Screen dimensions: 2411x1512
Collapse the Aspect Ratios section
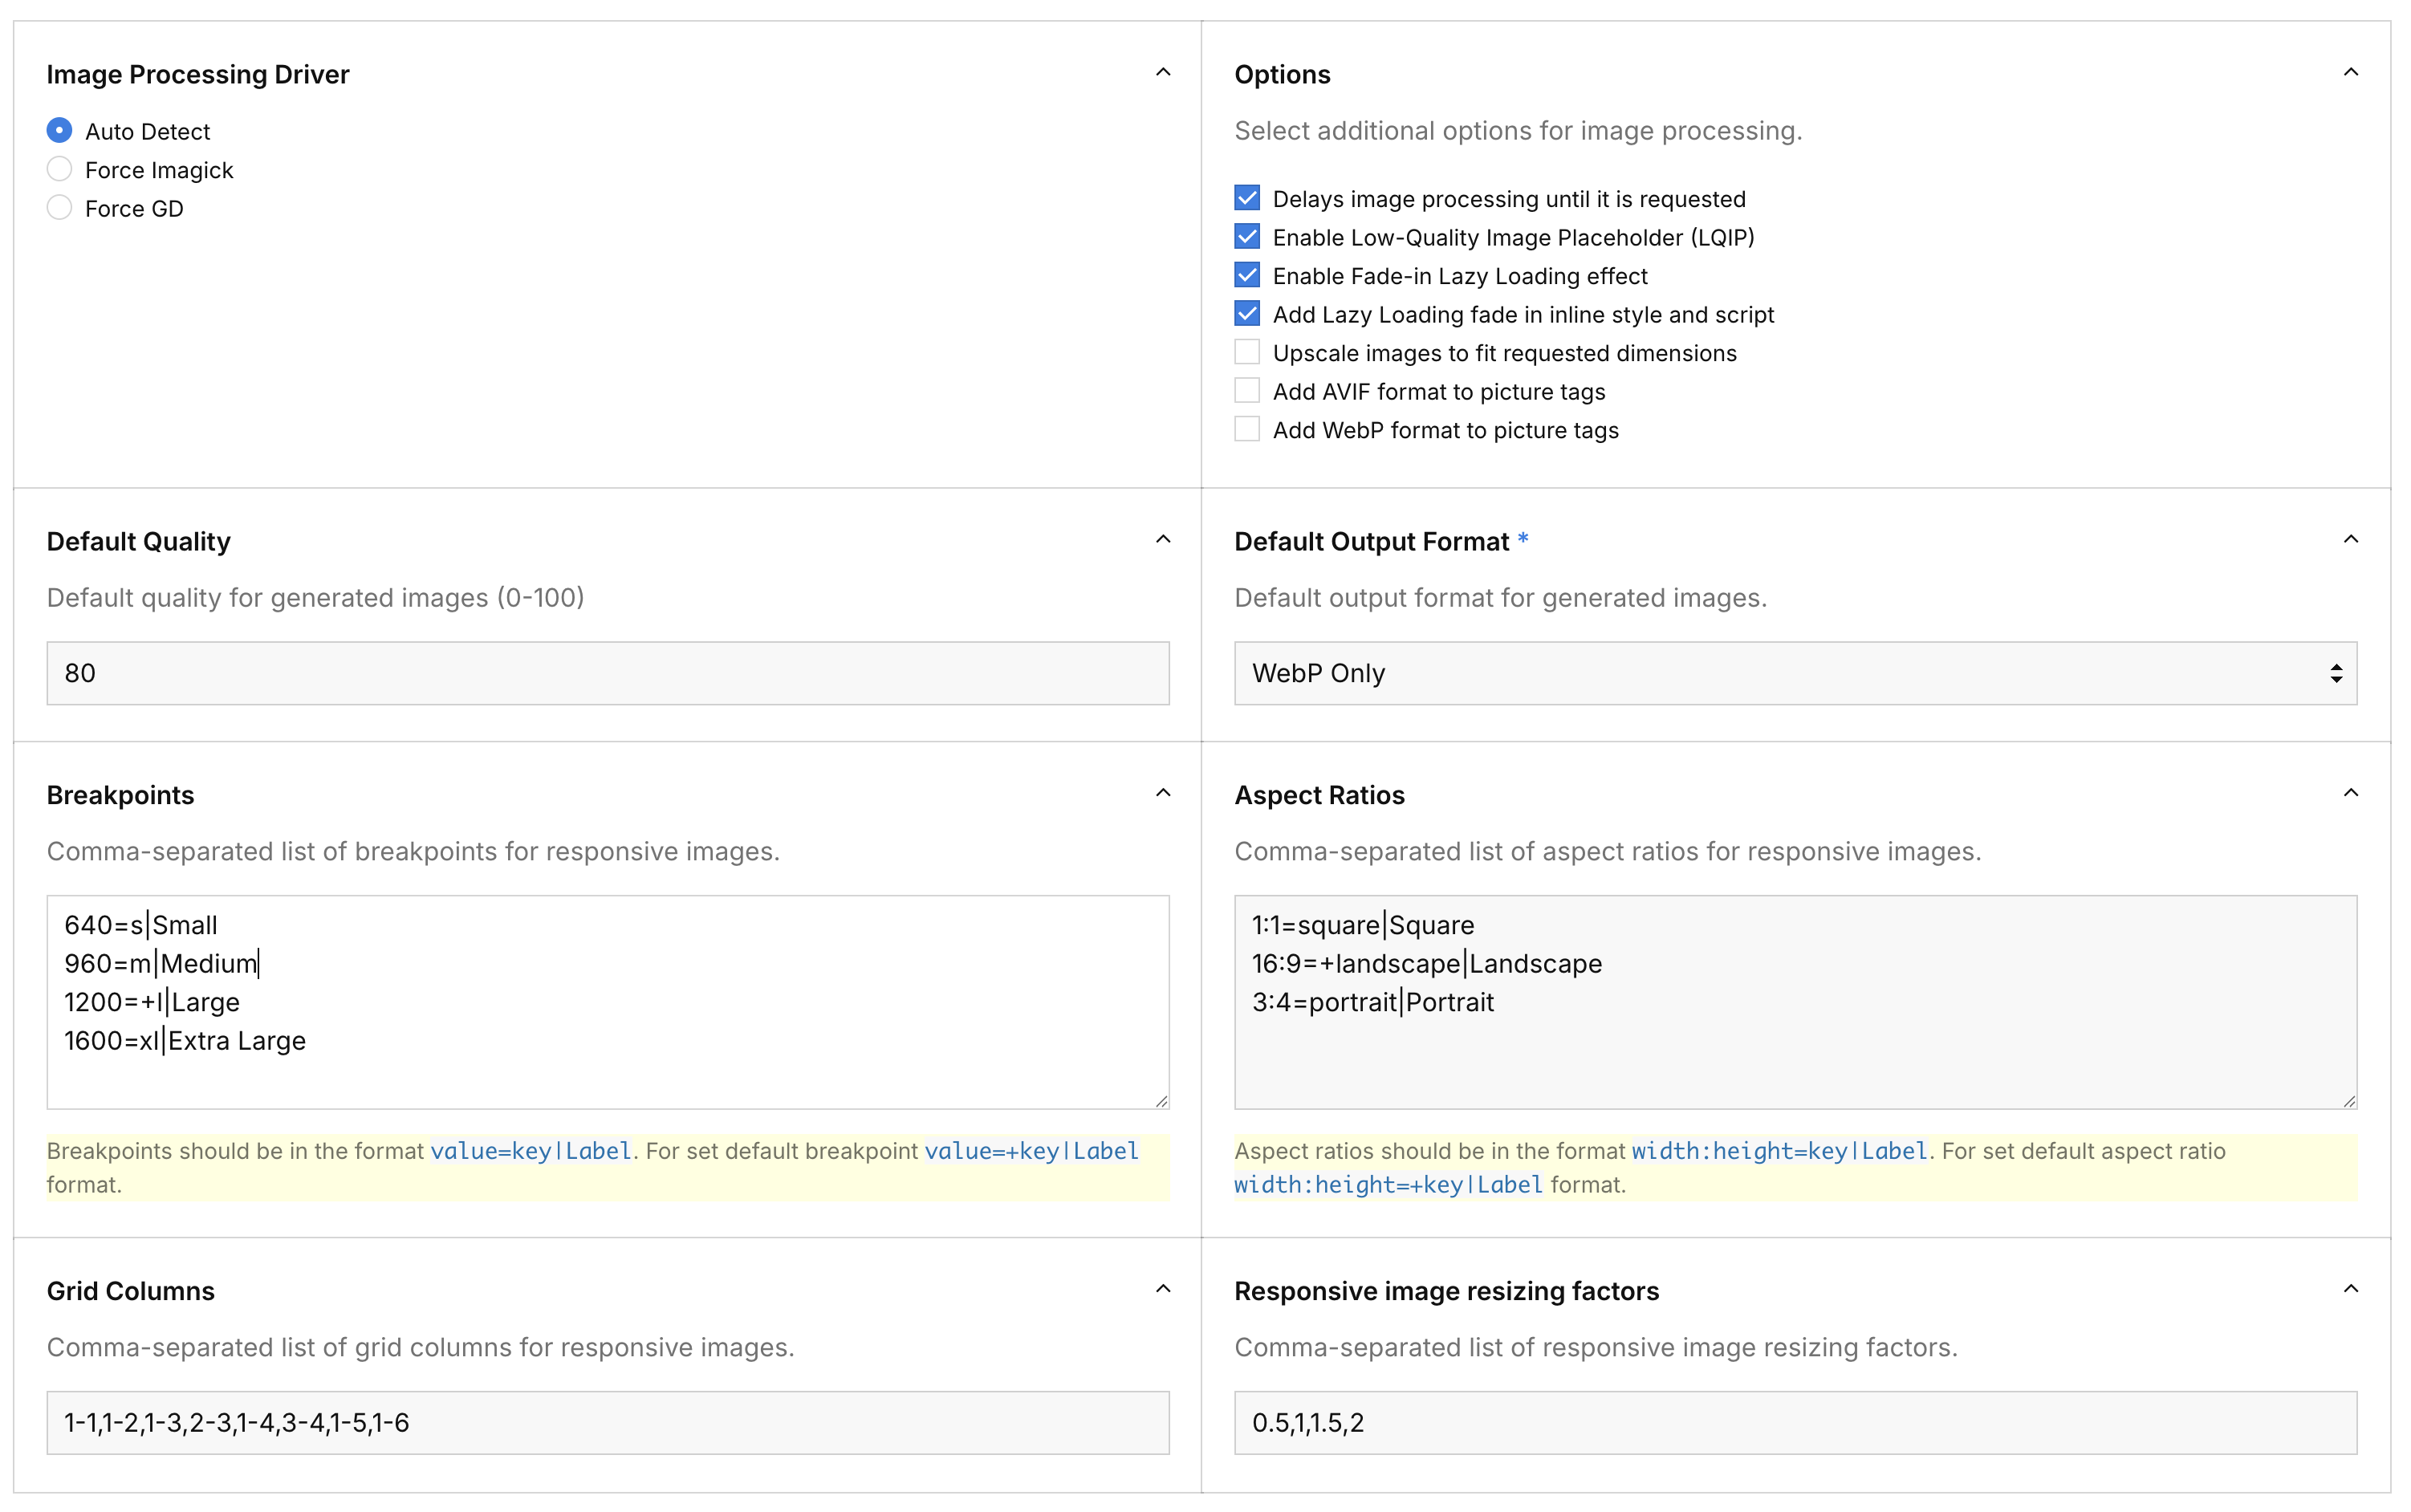click(x=2350, y=794)
